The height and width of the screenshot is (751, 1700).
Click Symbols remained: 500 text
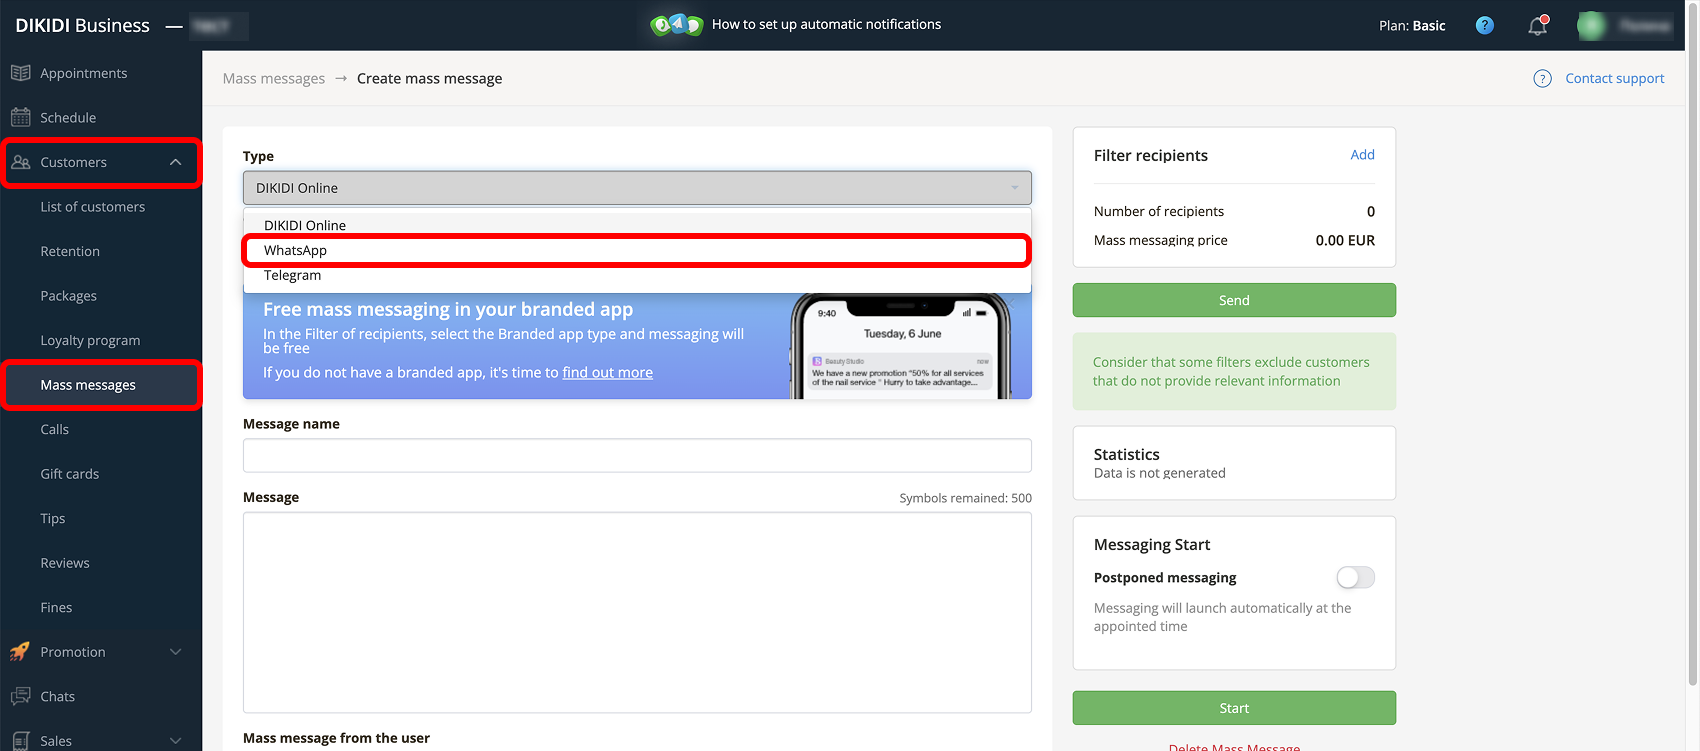click(x=965, y=498)
